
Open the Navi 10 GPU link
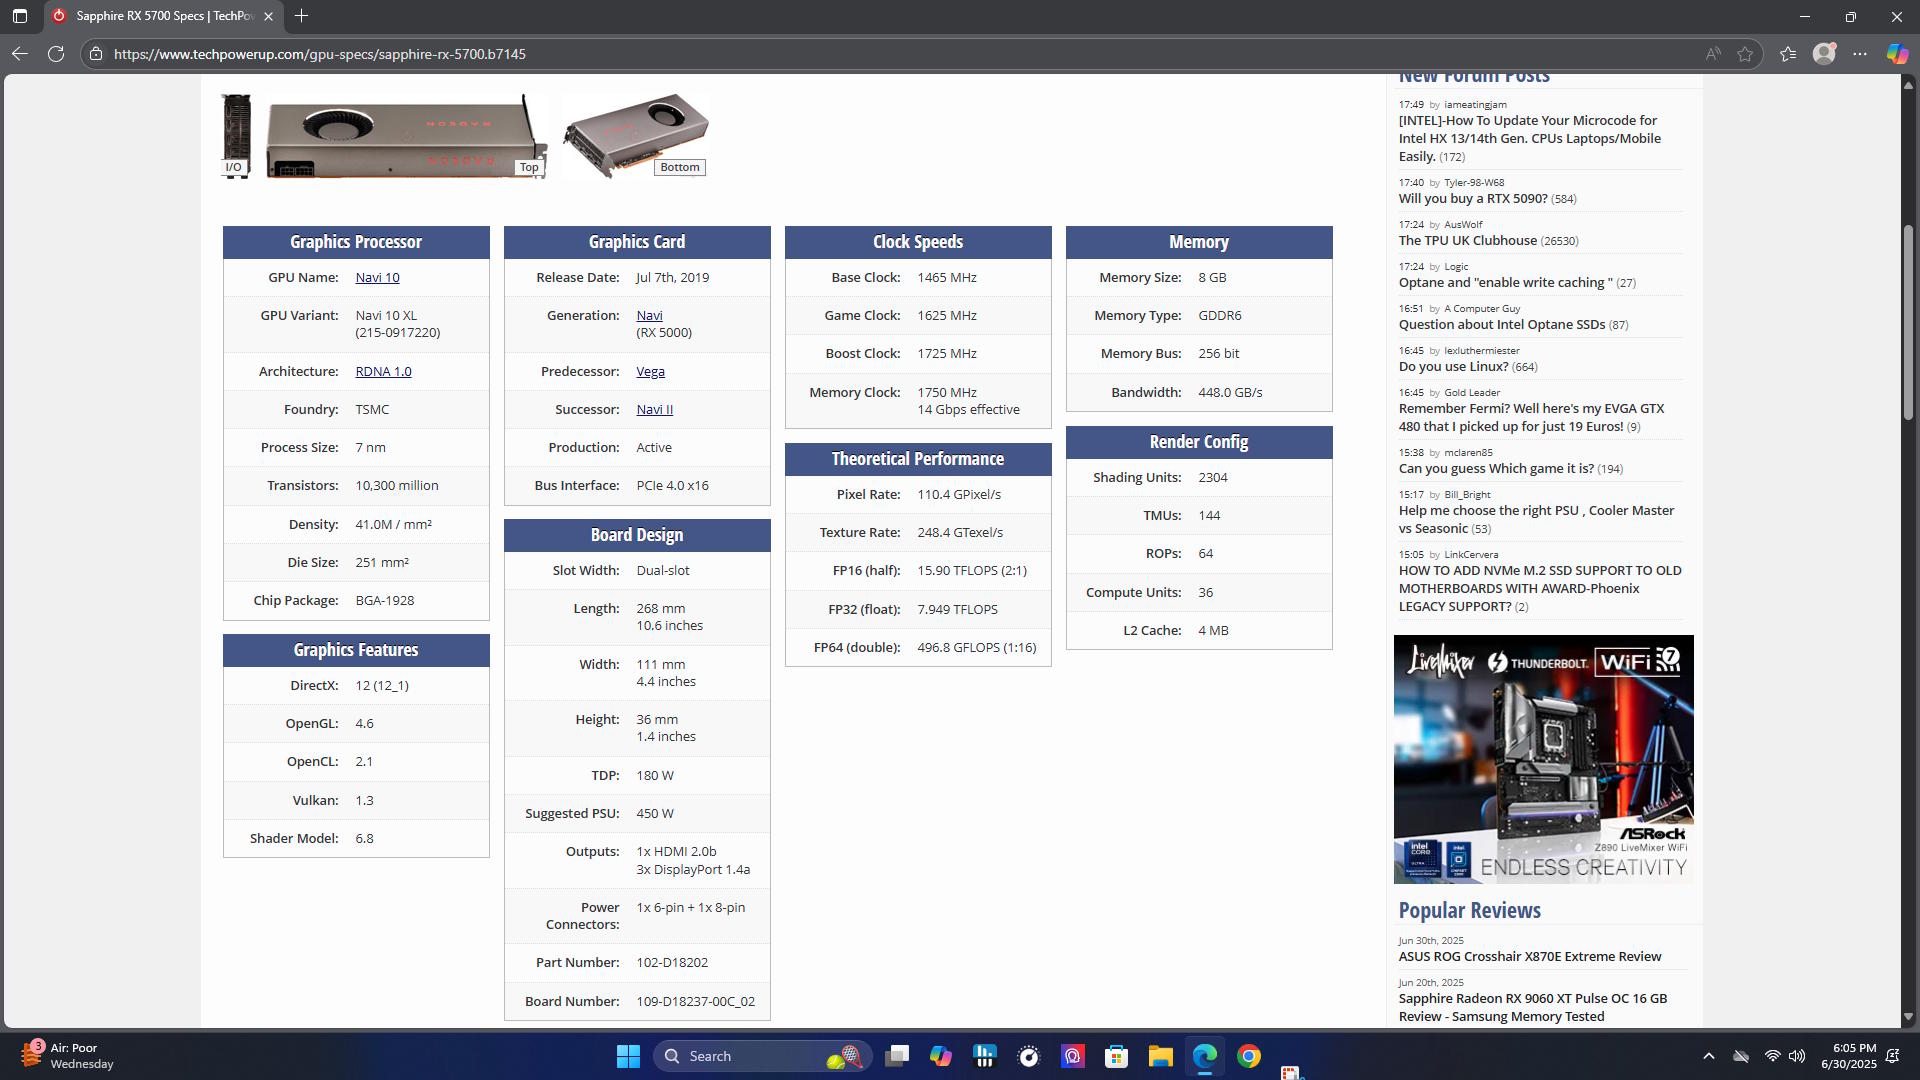(x=377, y=278)
